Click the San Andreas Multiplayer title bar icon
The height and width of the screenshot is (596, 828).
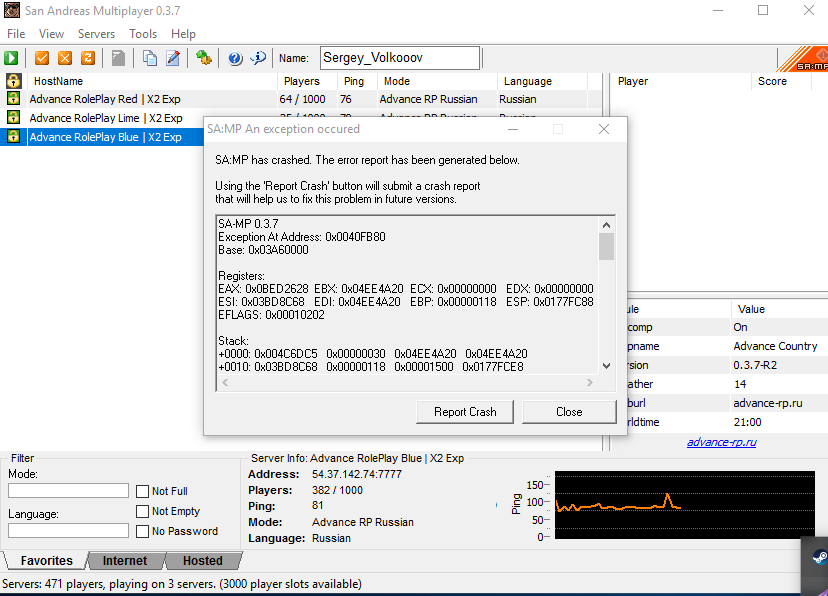click(12, 10)
